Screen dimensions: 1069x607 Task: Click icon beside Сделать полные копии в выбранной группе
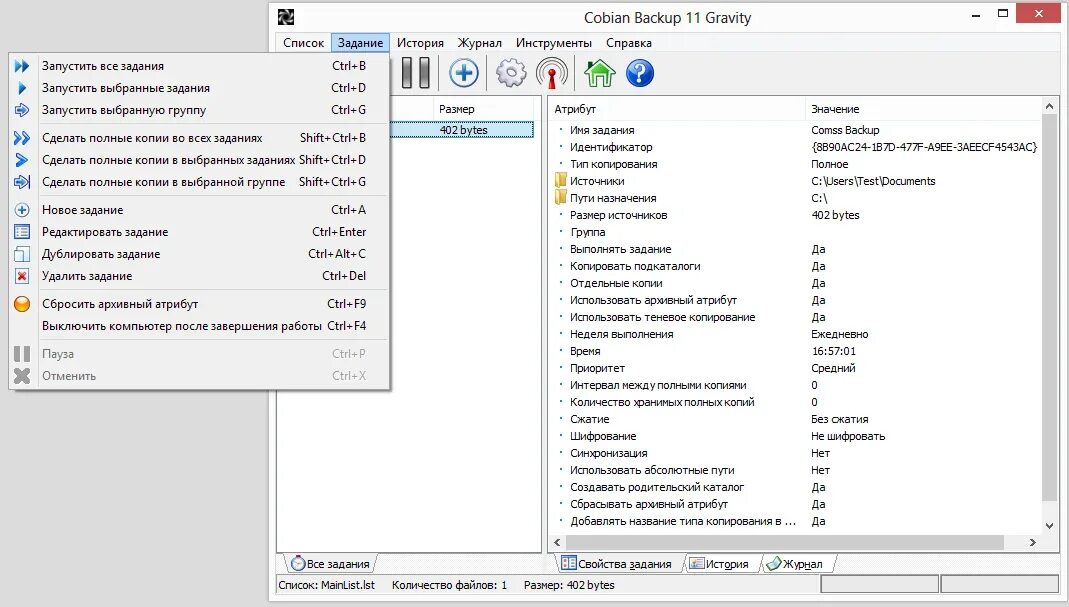tap(22, 181)
